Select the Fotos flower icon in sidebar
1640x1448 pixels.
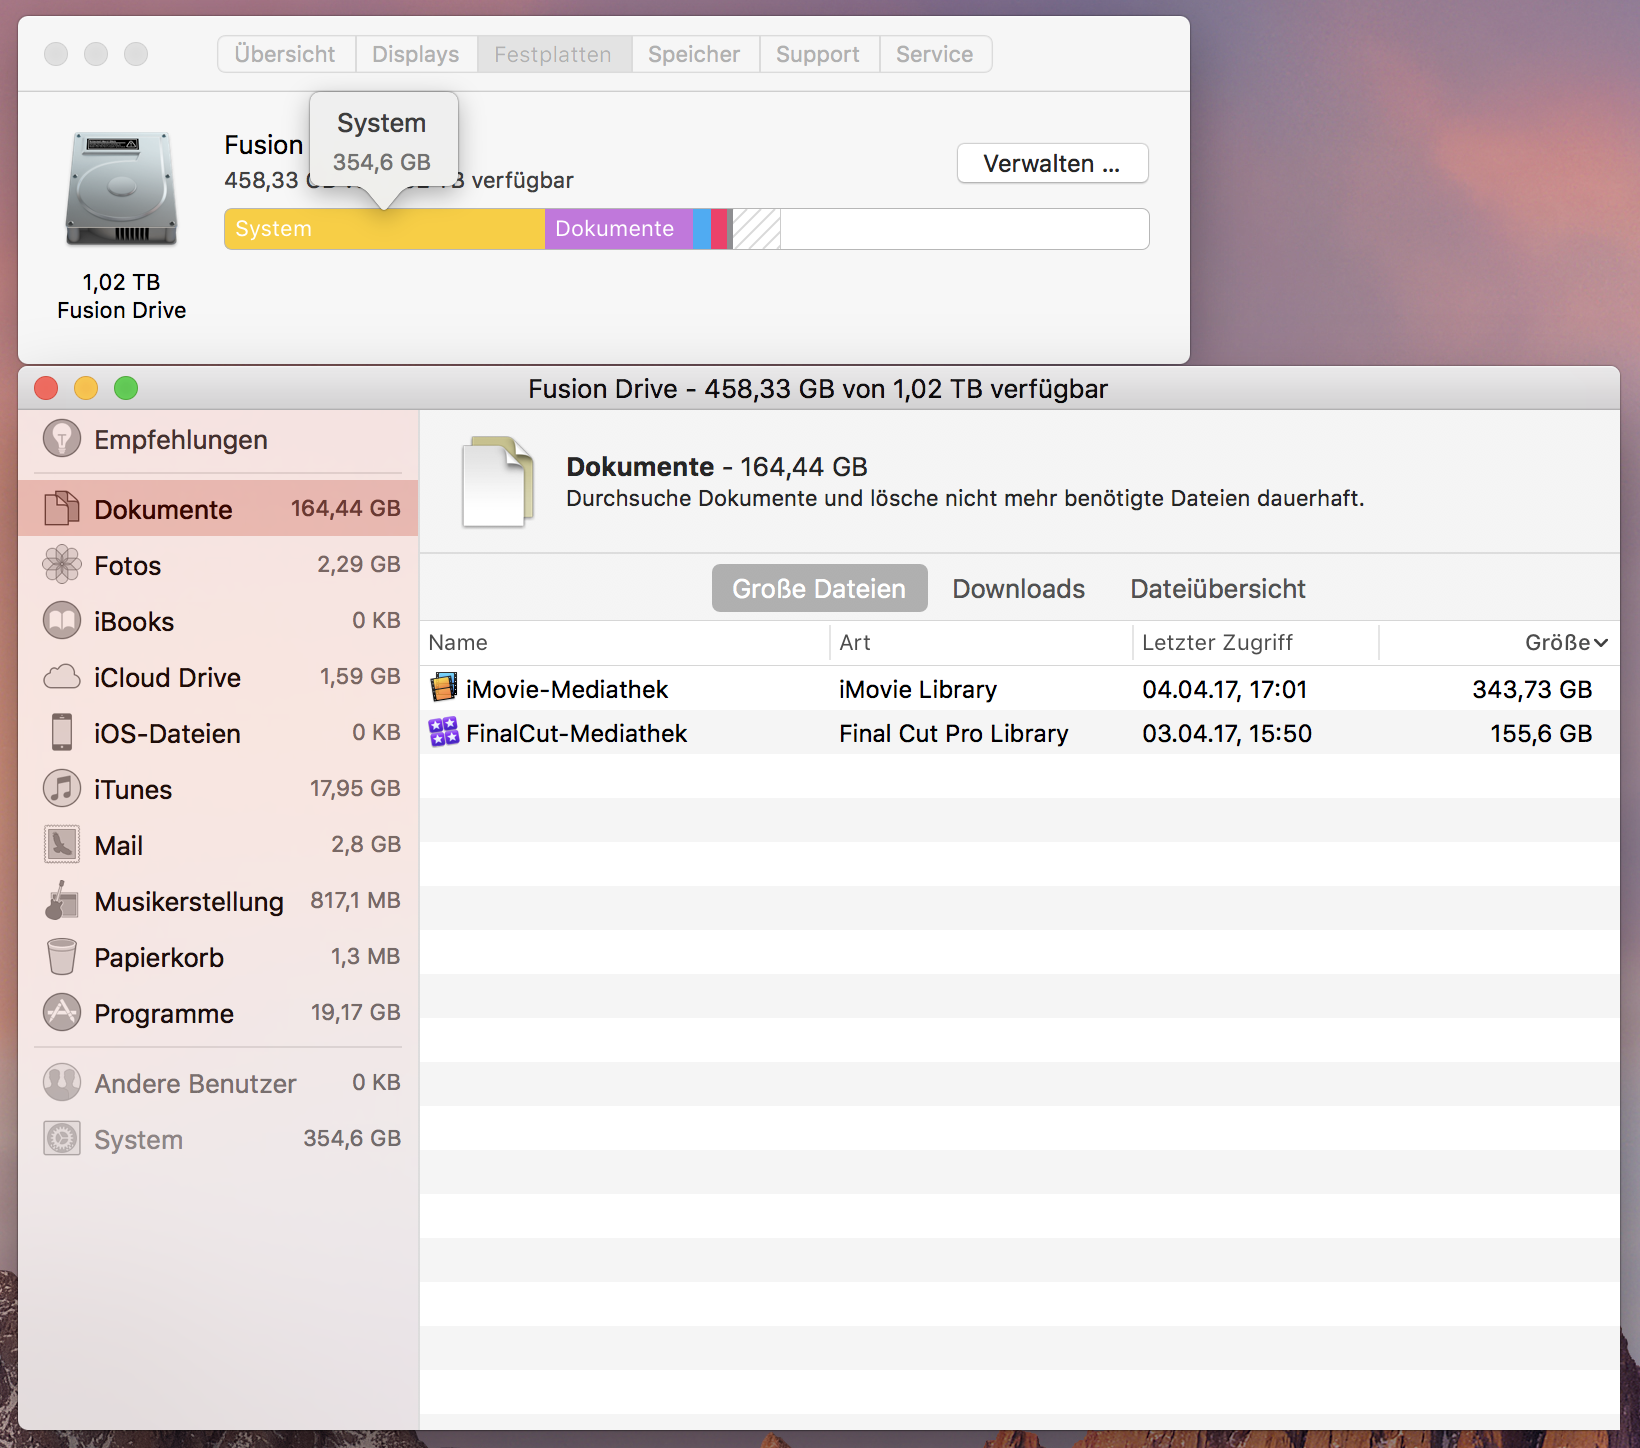(62, 565)
